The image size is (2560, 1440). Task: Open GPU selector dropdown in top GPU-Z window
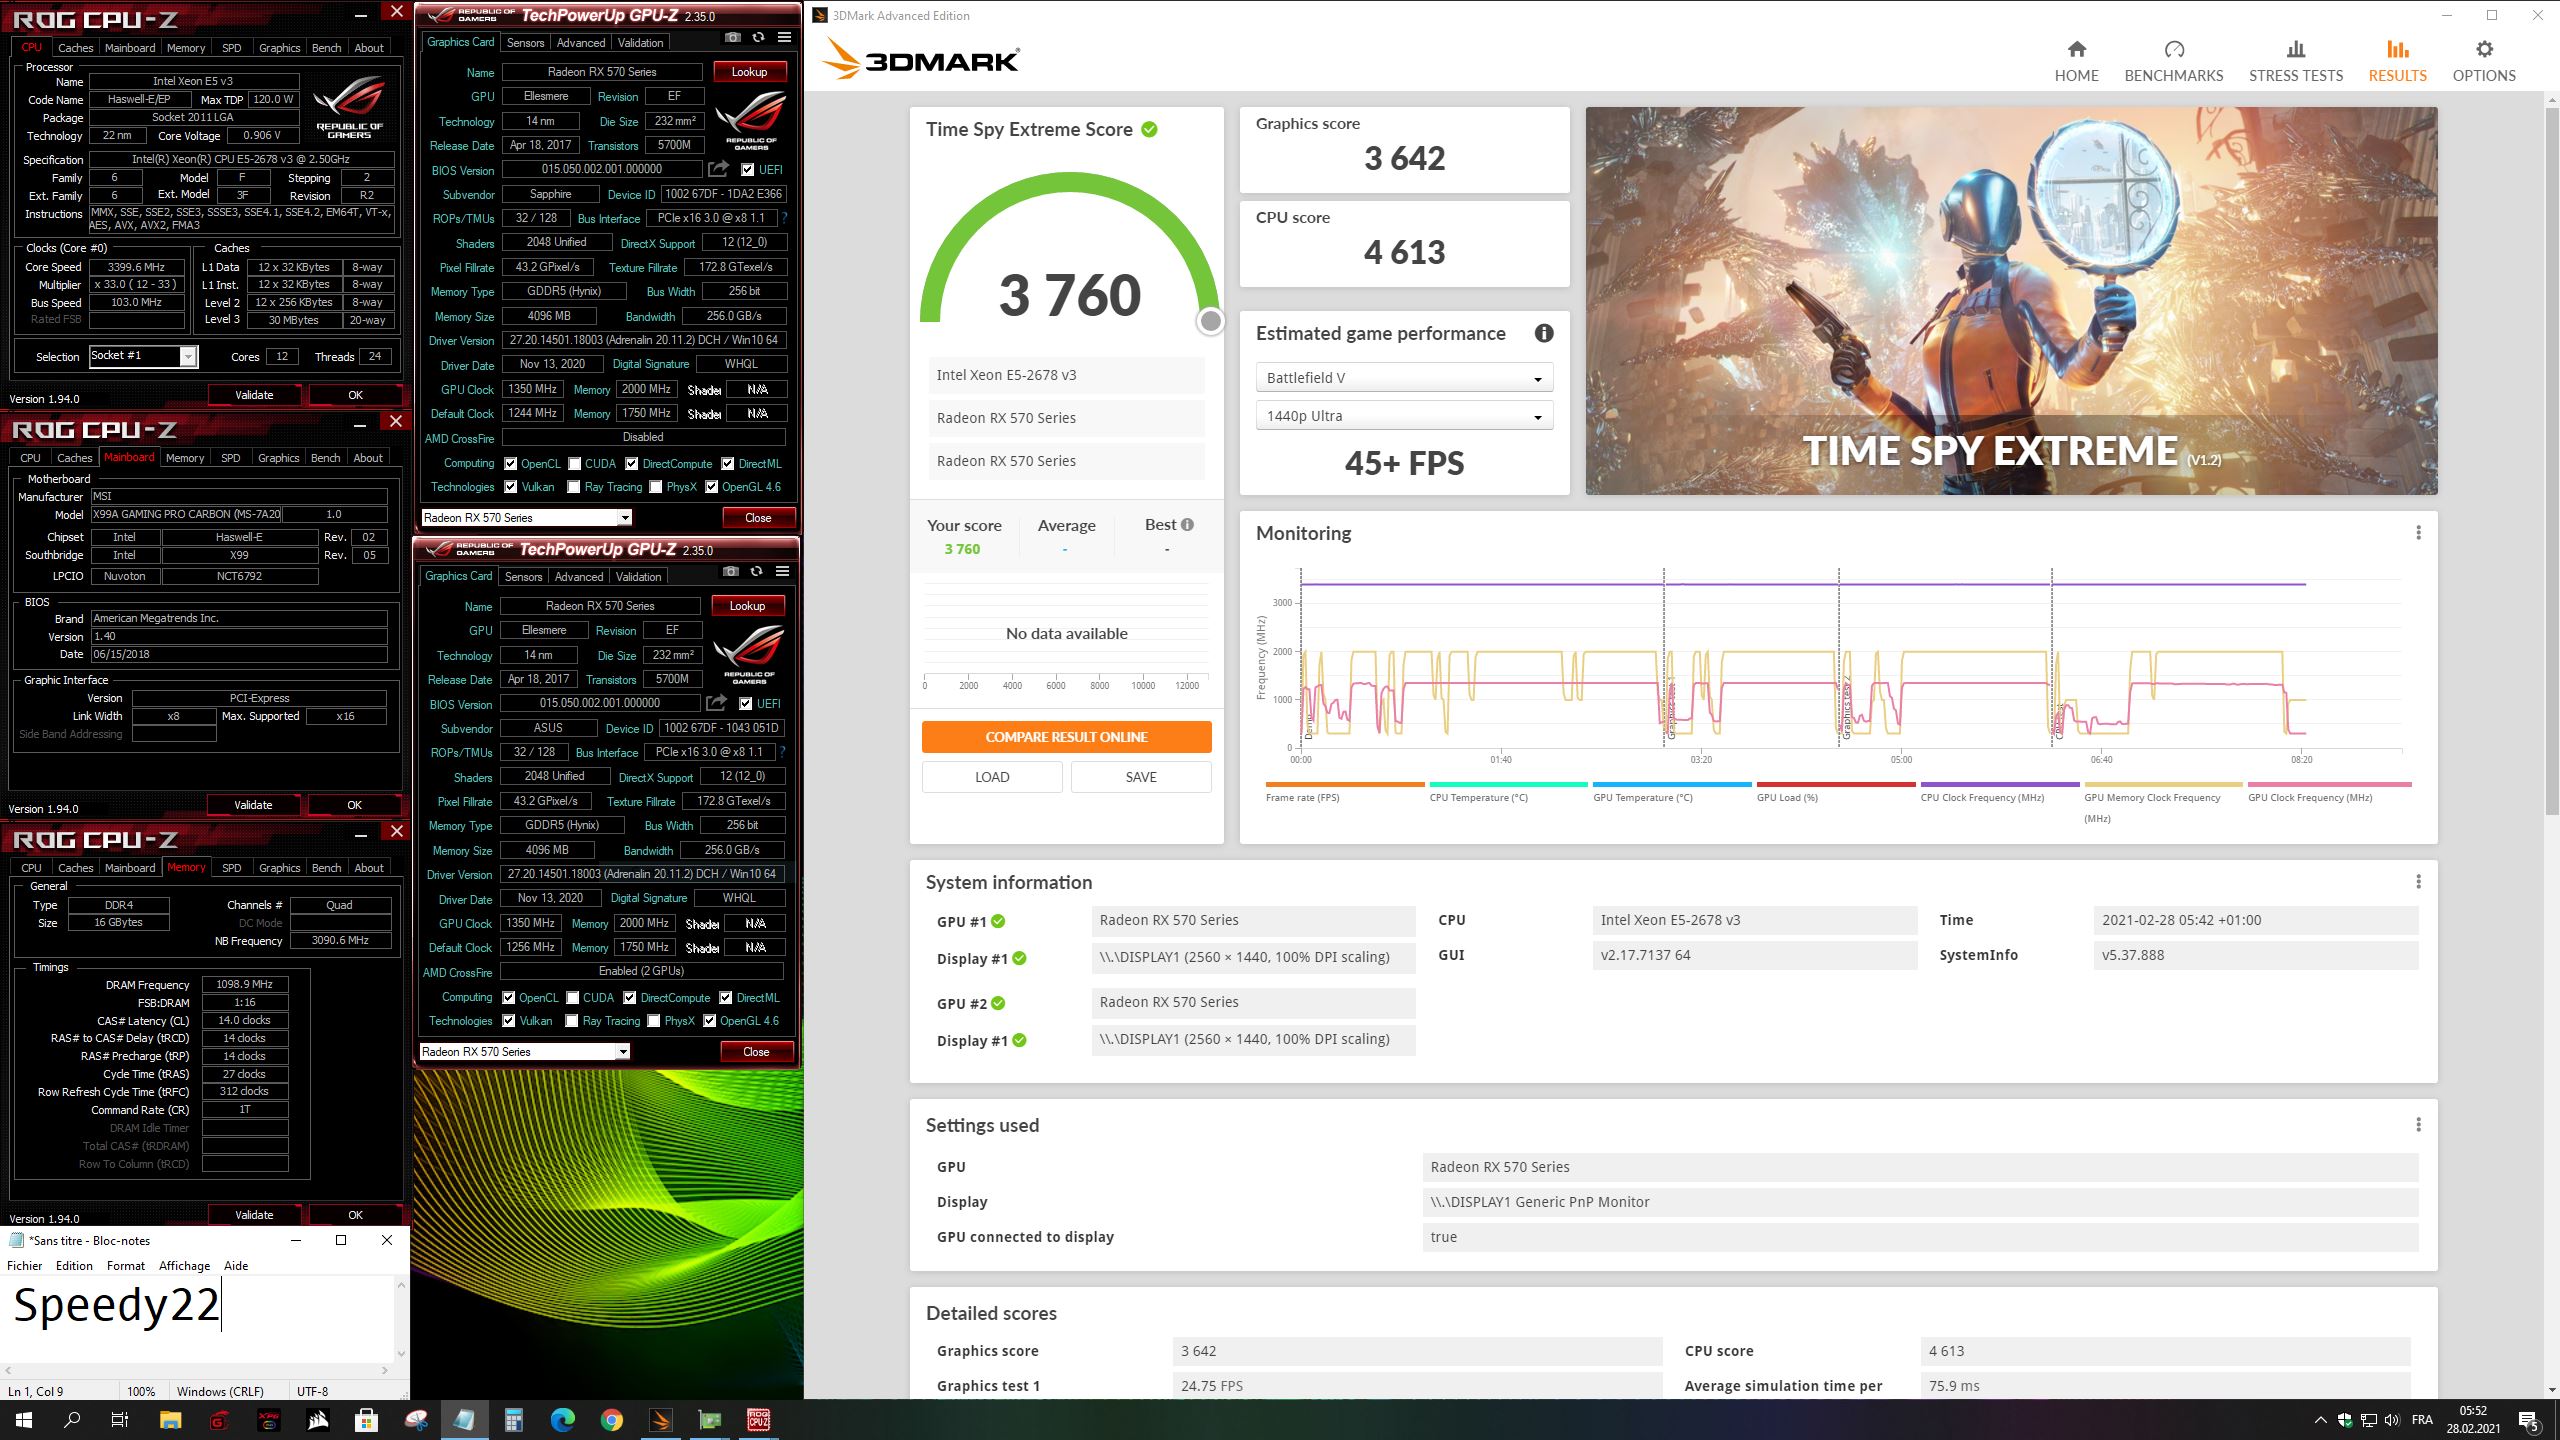tap(526, 518)
